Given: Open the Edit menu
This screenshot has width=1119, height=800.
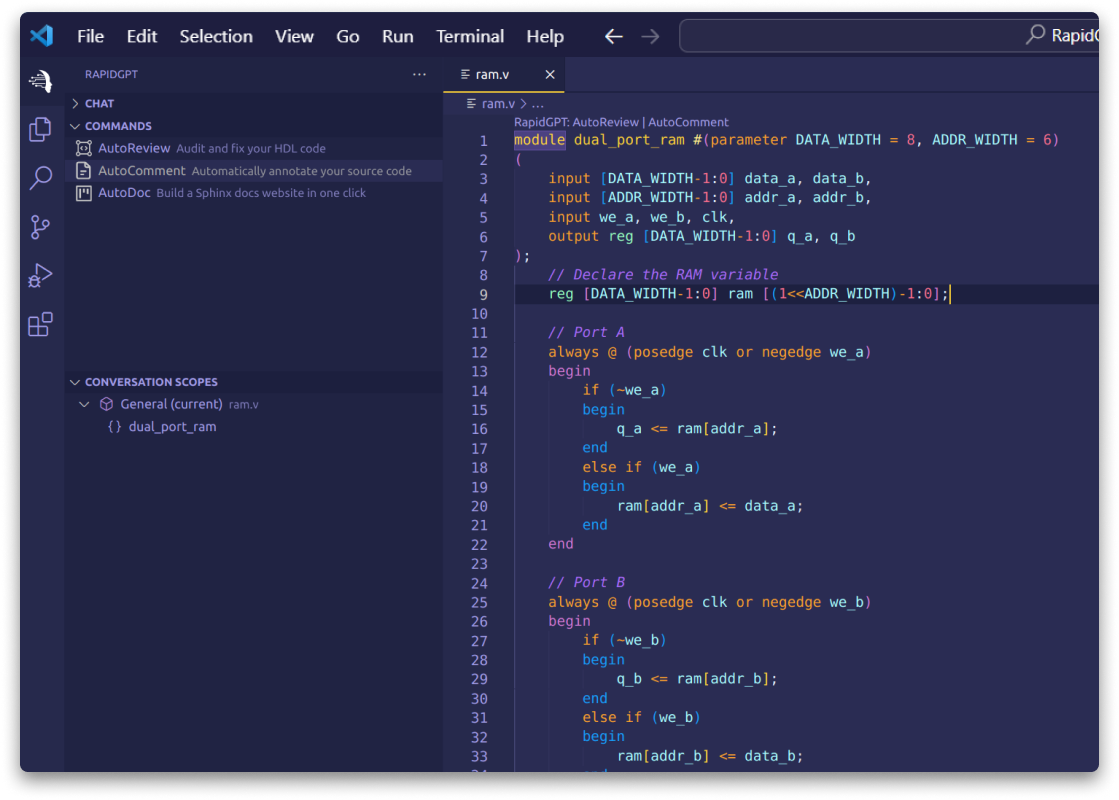Looking at the screenshot, I should tap(141, 36).
